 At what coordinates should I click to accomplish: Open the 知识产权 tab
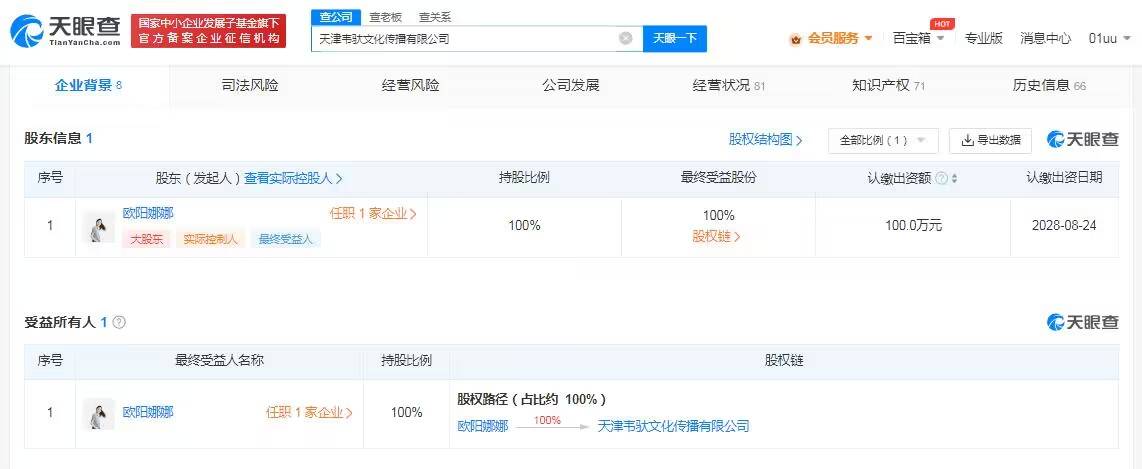tap(888, 86)
